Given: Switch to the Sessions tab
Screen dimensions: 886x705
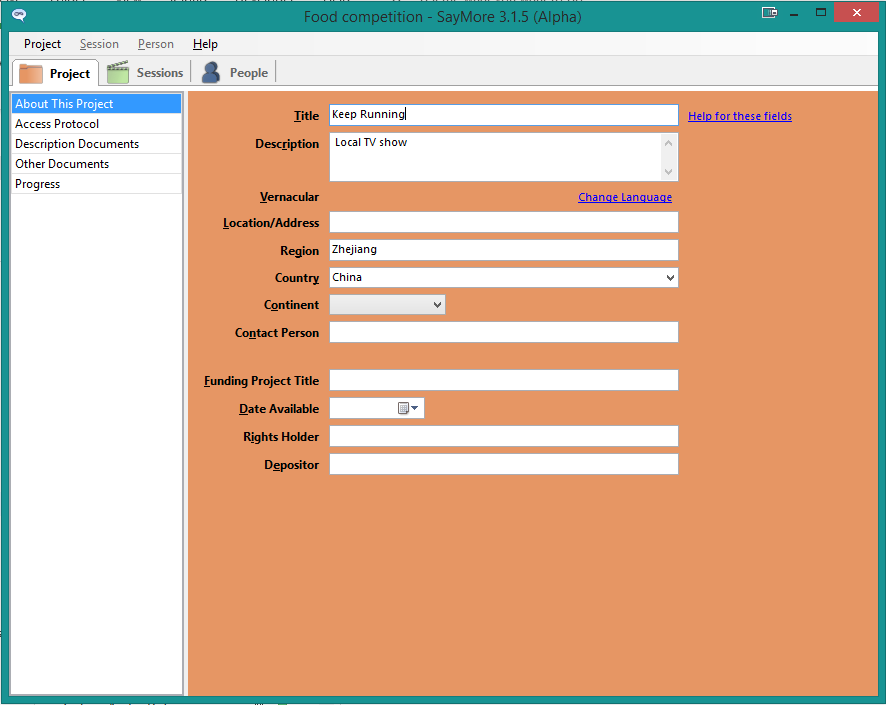Looking at the screenshot, I should point(146,73).
